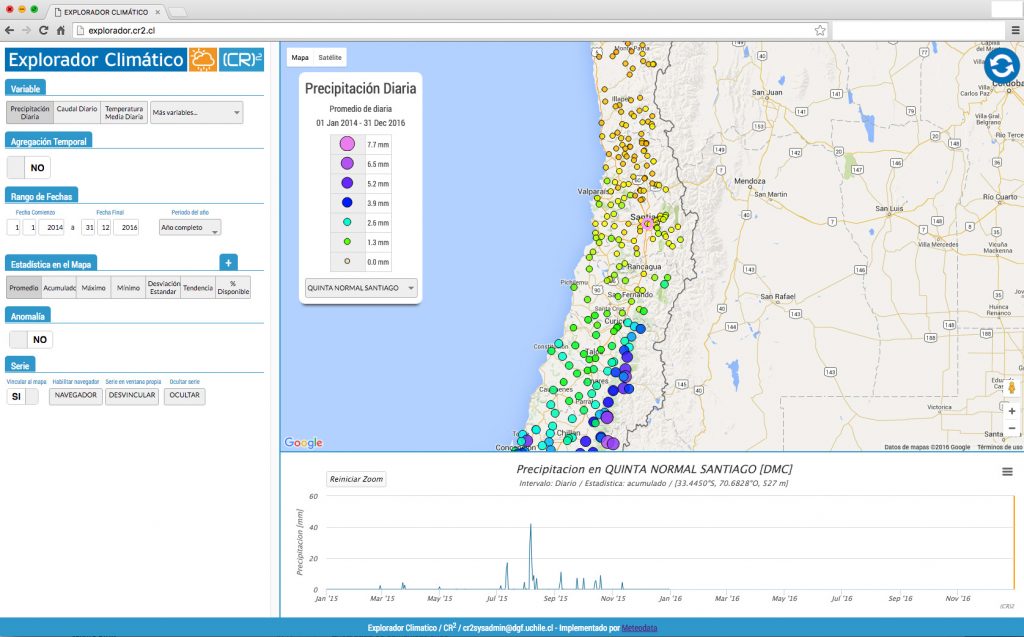Open the chart hamburger menu icon
The height and width of the screenshot is (637, 1024).
1007,472
